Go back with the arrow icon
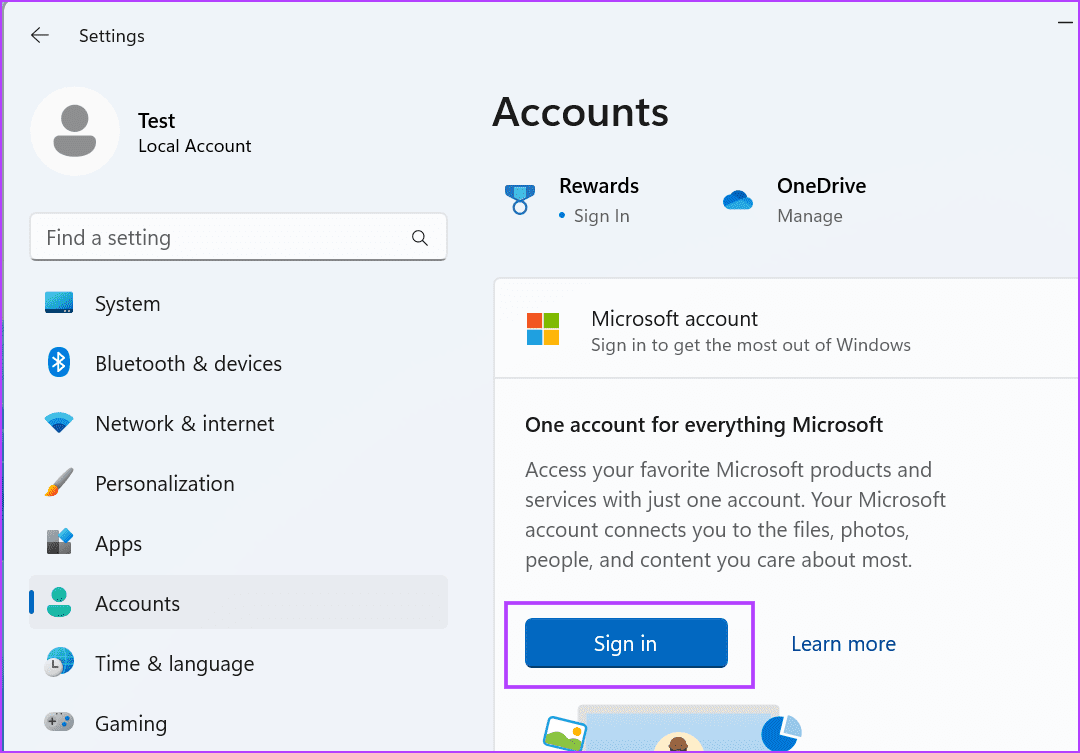 click(40, 35)
